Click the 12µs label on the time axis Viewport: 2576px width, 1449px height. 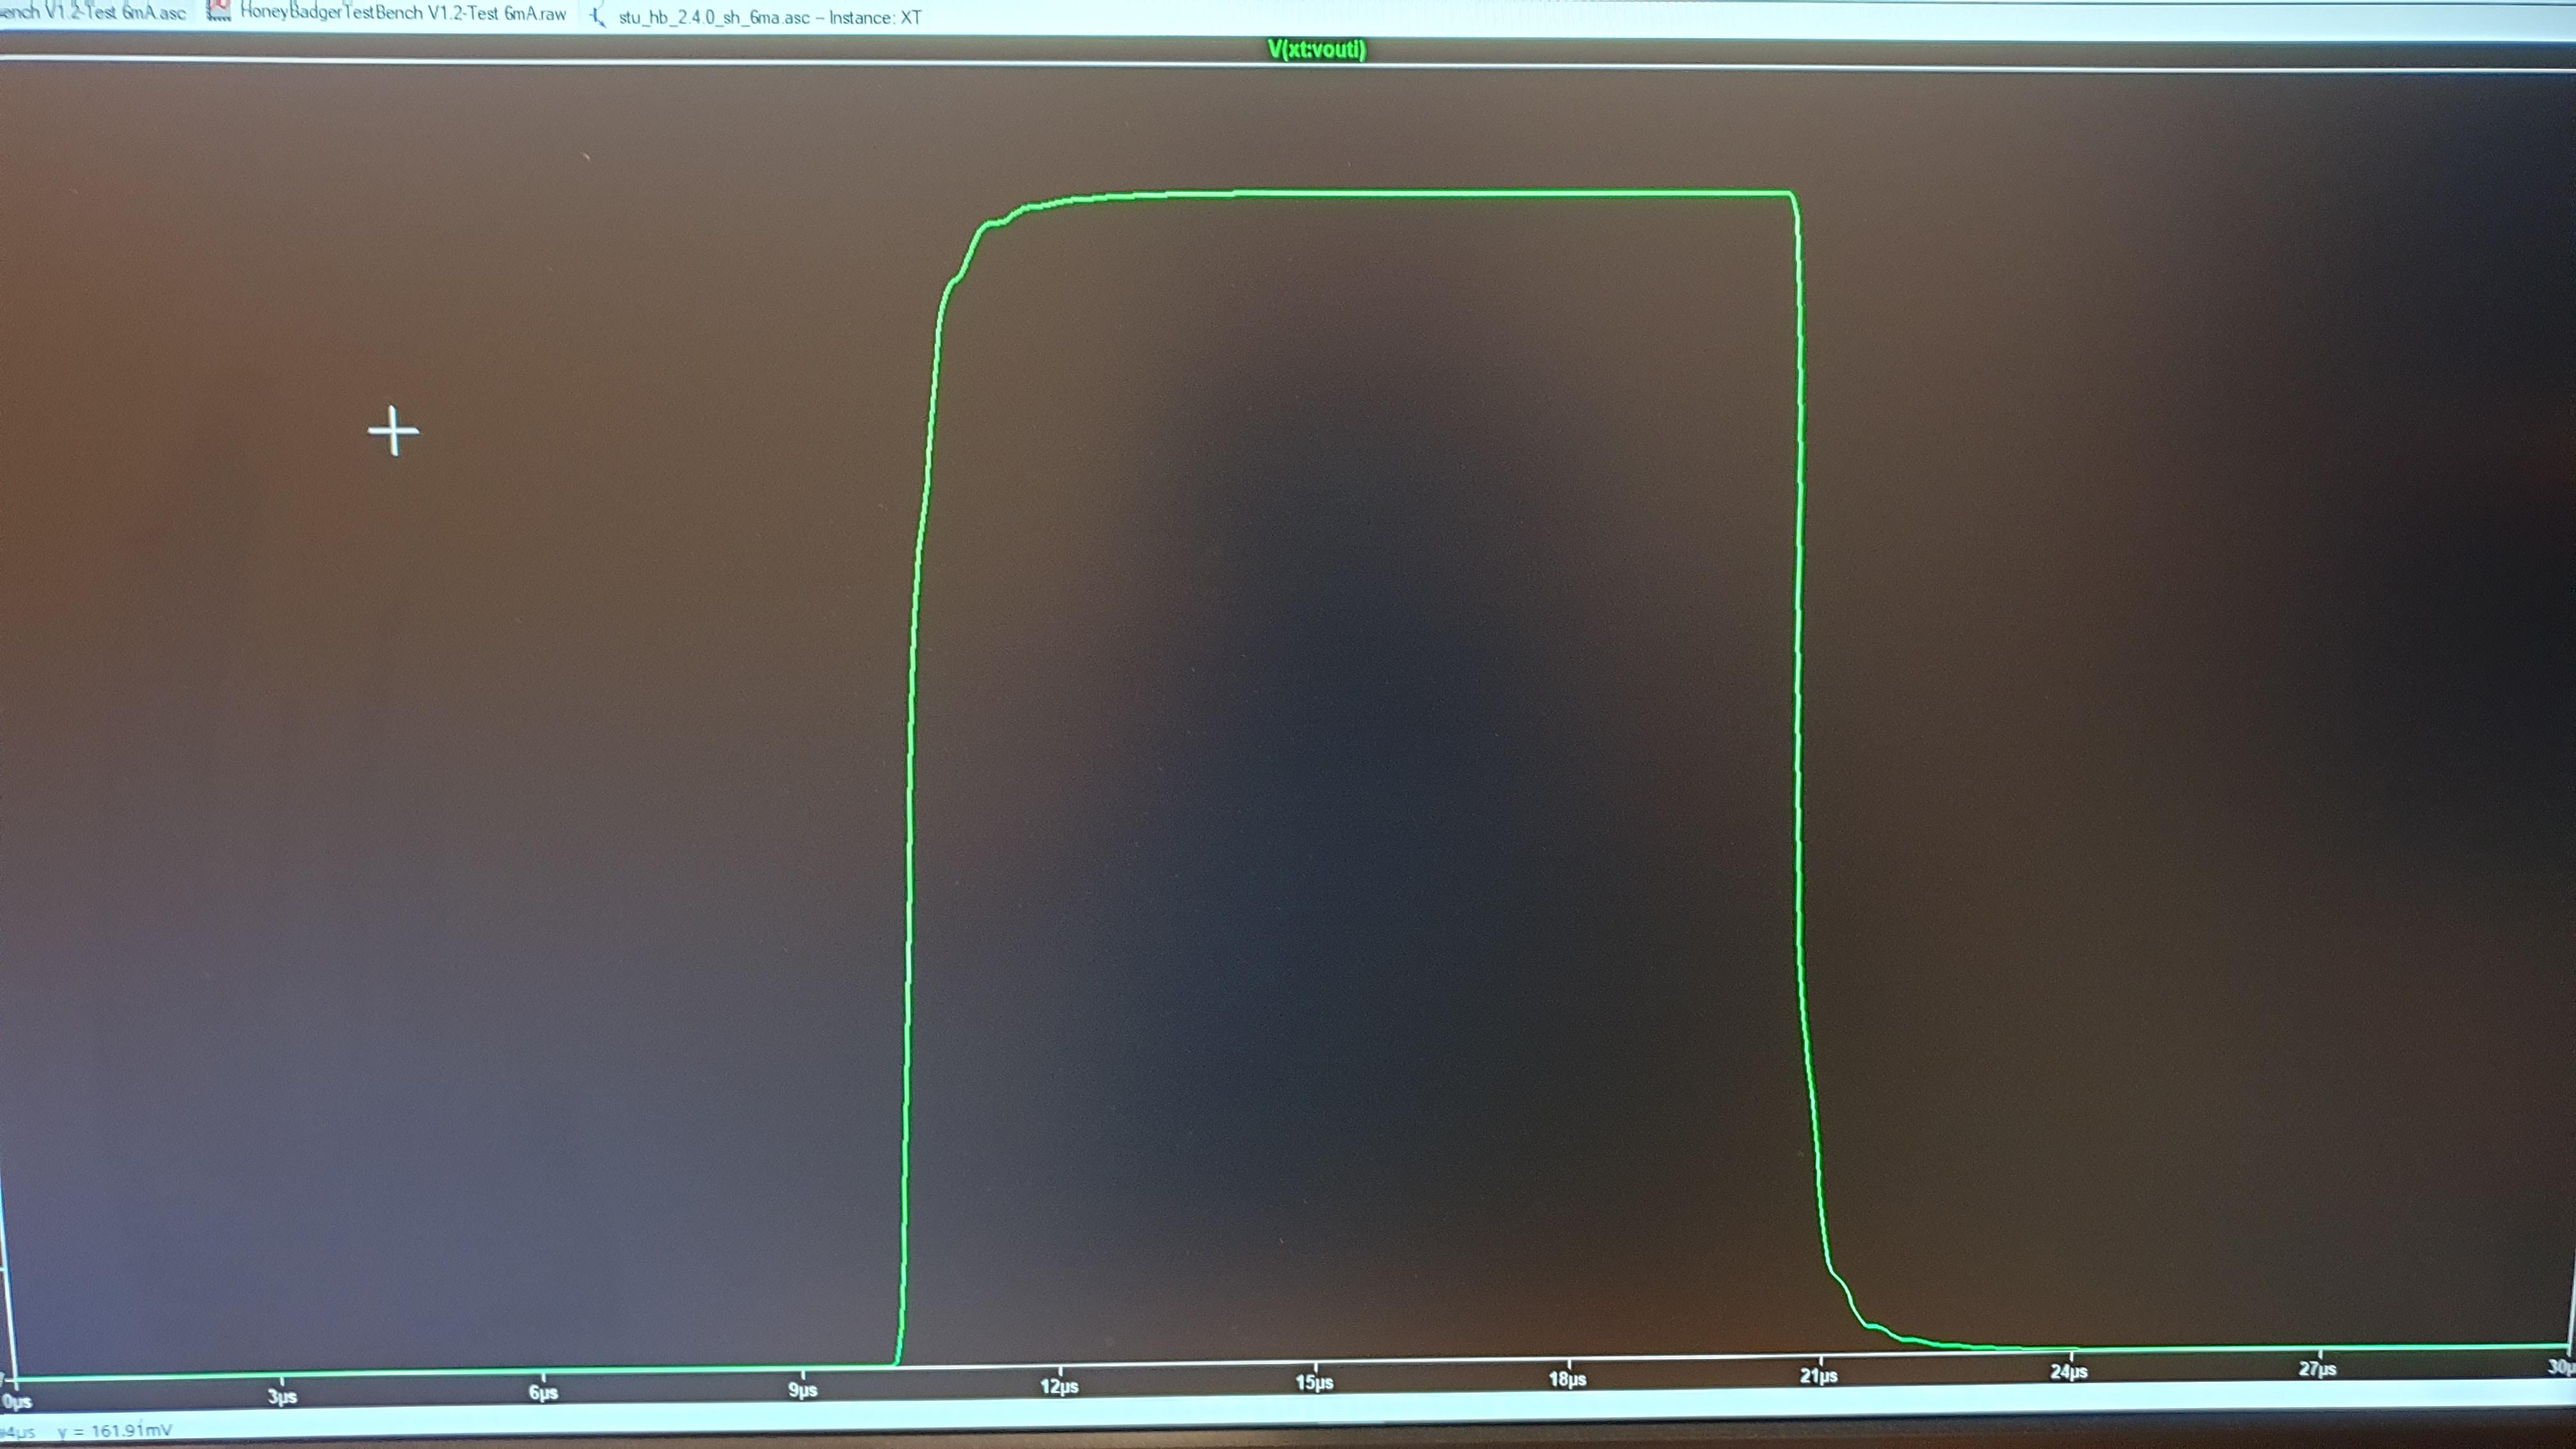[1059, 1386]
